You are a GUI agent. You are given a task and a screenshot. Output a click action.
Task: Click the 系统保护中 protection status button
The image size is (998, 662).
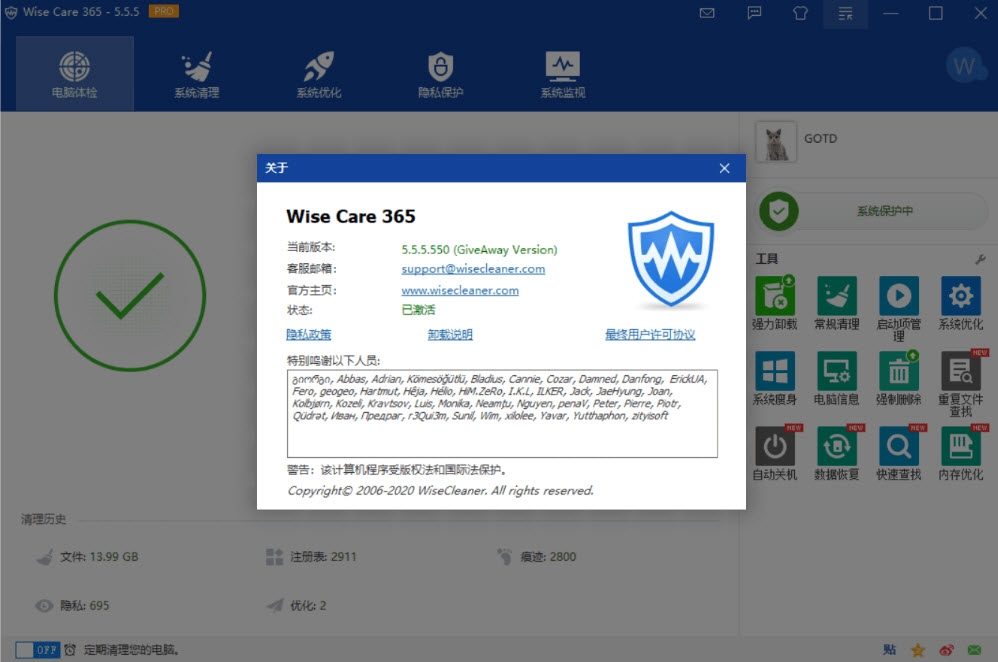pos(873,211)
